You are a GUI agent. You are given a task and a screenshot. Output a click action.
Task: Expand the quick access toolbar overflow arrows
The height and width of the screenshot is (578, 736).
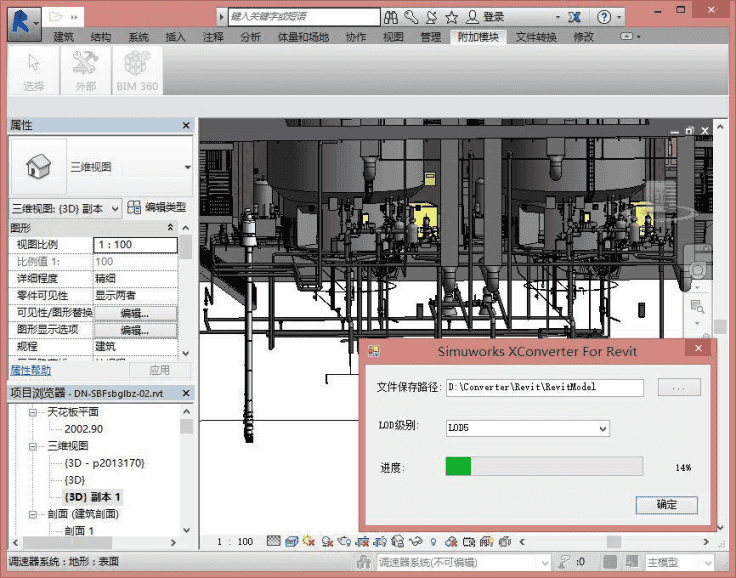tap(74, 17)
